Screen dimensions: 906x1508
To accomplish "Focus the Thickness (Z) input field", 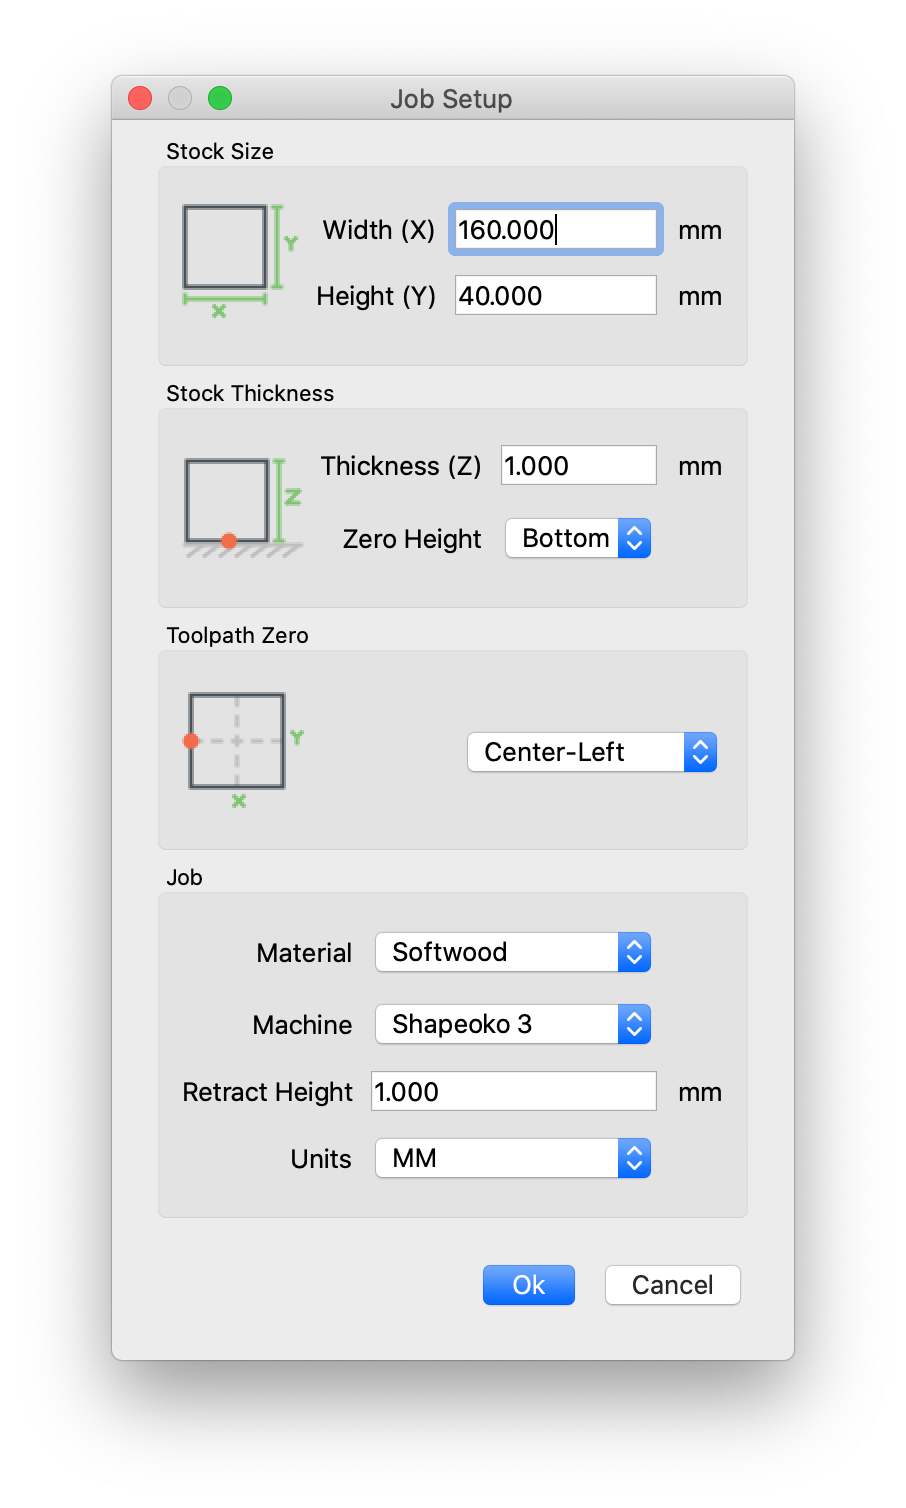I will coord(578,466).
